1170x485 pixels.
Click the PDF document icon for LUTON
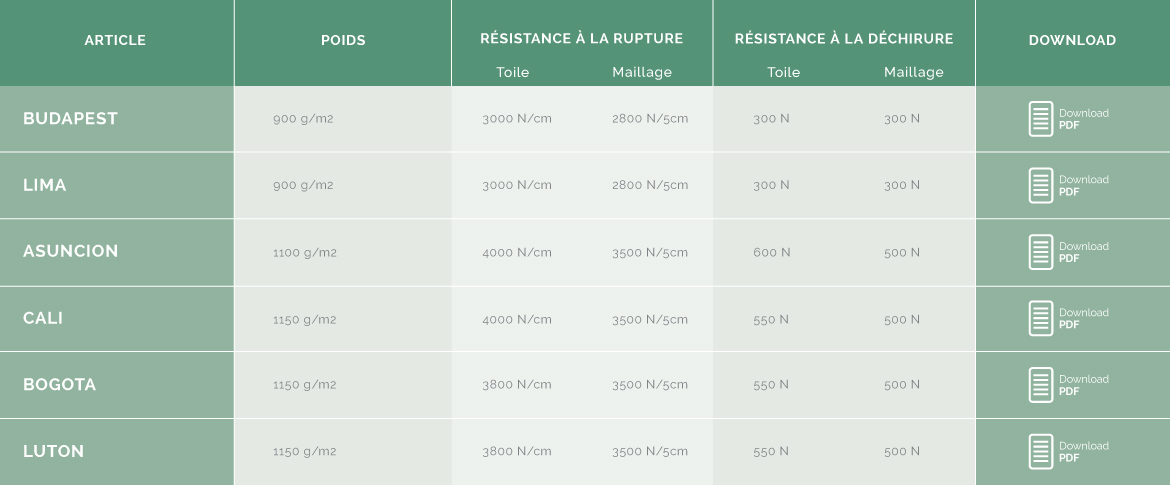click(x=1041, y=451)
